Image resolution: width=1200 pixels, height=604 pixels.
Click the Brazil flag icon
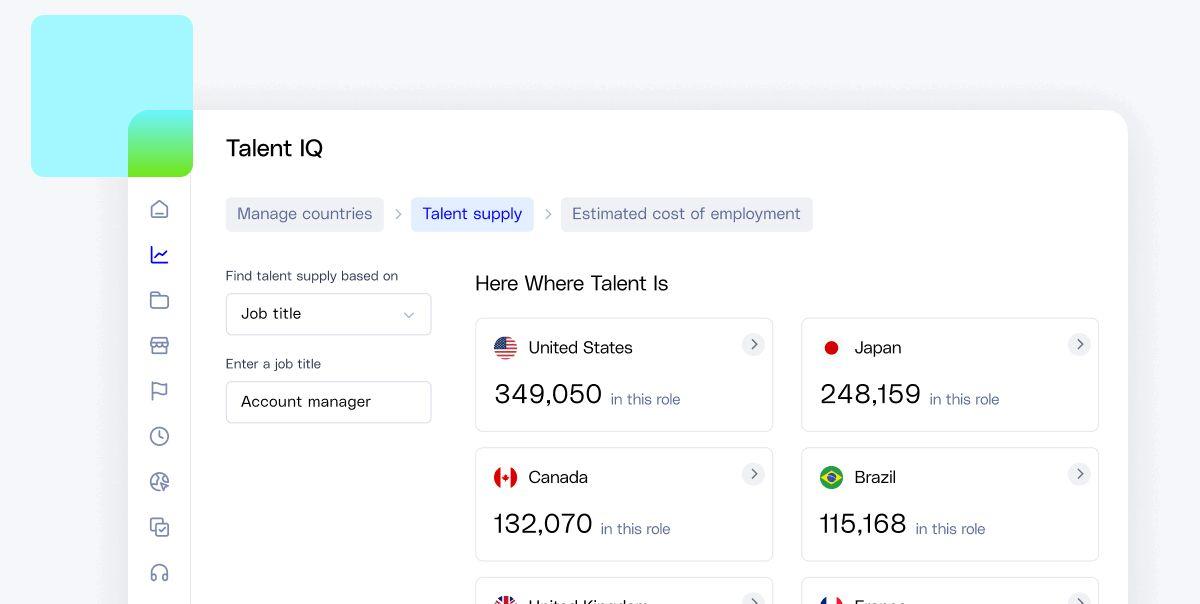(831, 478)
